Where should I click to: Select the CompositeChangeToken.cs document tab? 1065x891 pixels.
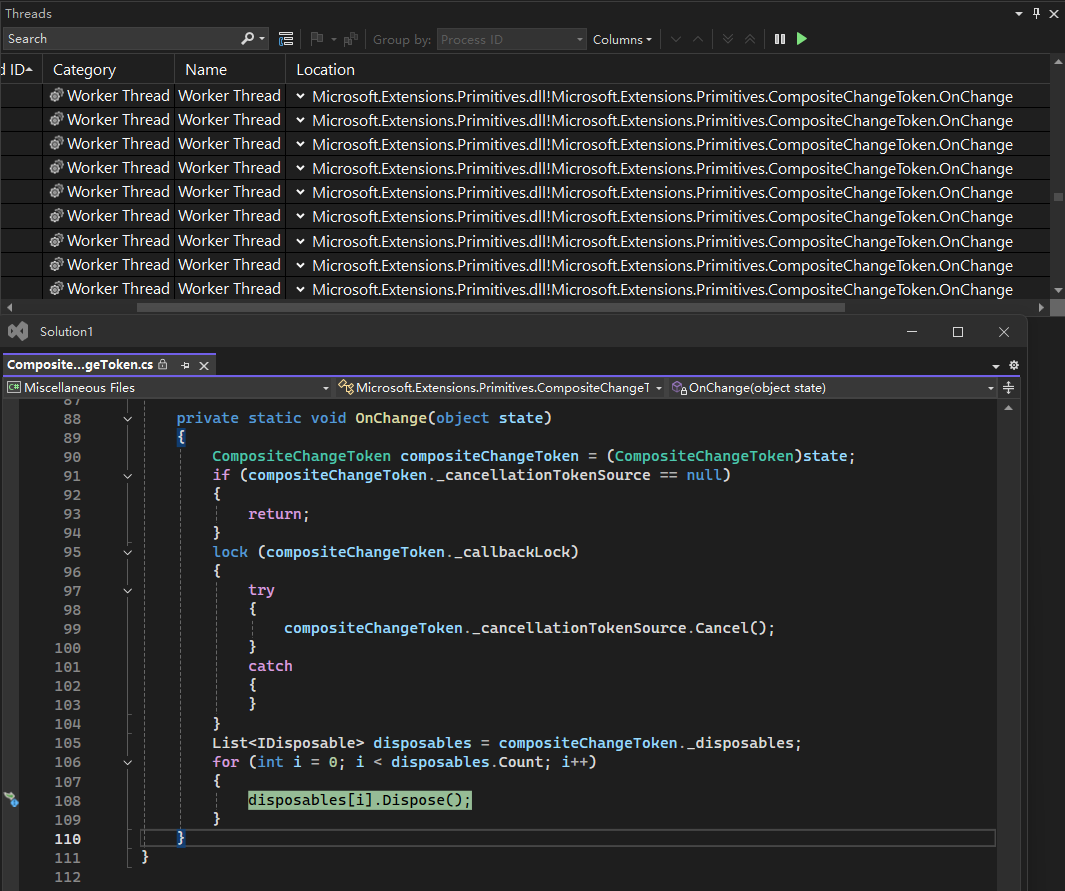click(80, 365)
